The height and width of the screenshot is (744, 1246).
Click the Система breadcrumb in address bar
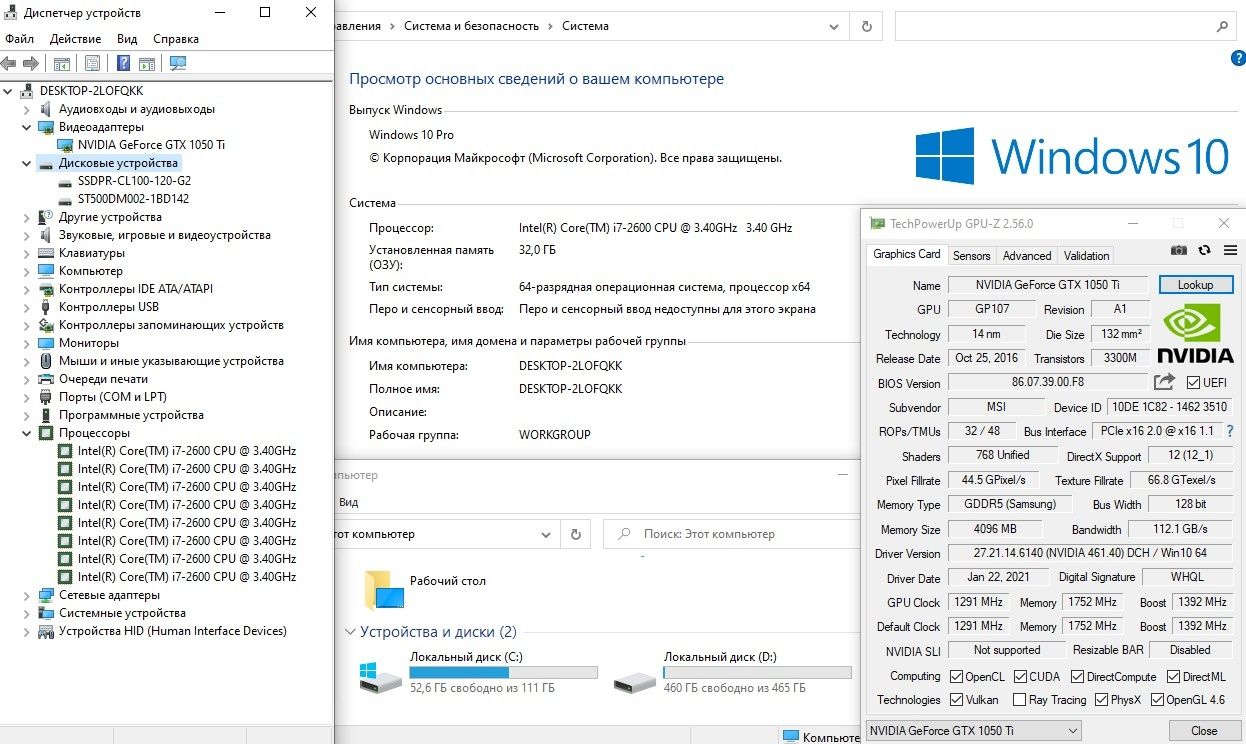point(585,26)
